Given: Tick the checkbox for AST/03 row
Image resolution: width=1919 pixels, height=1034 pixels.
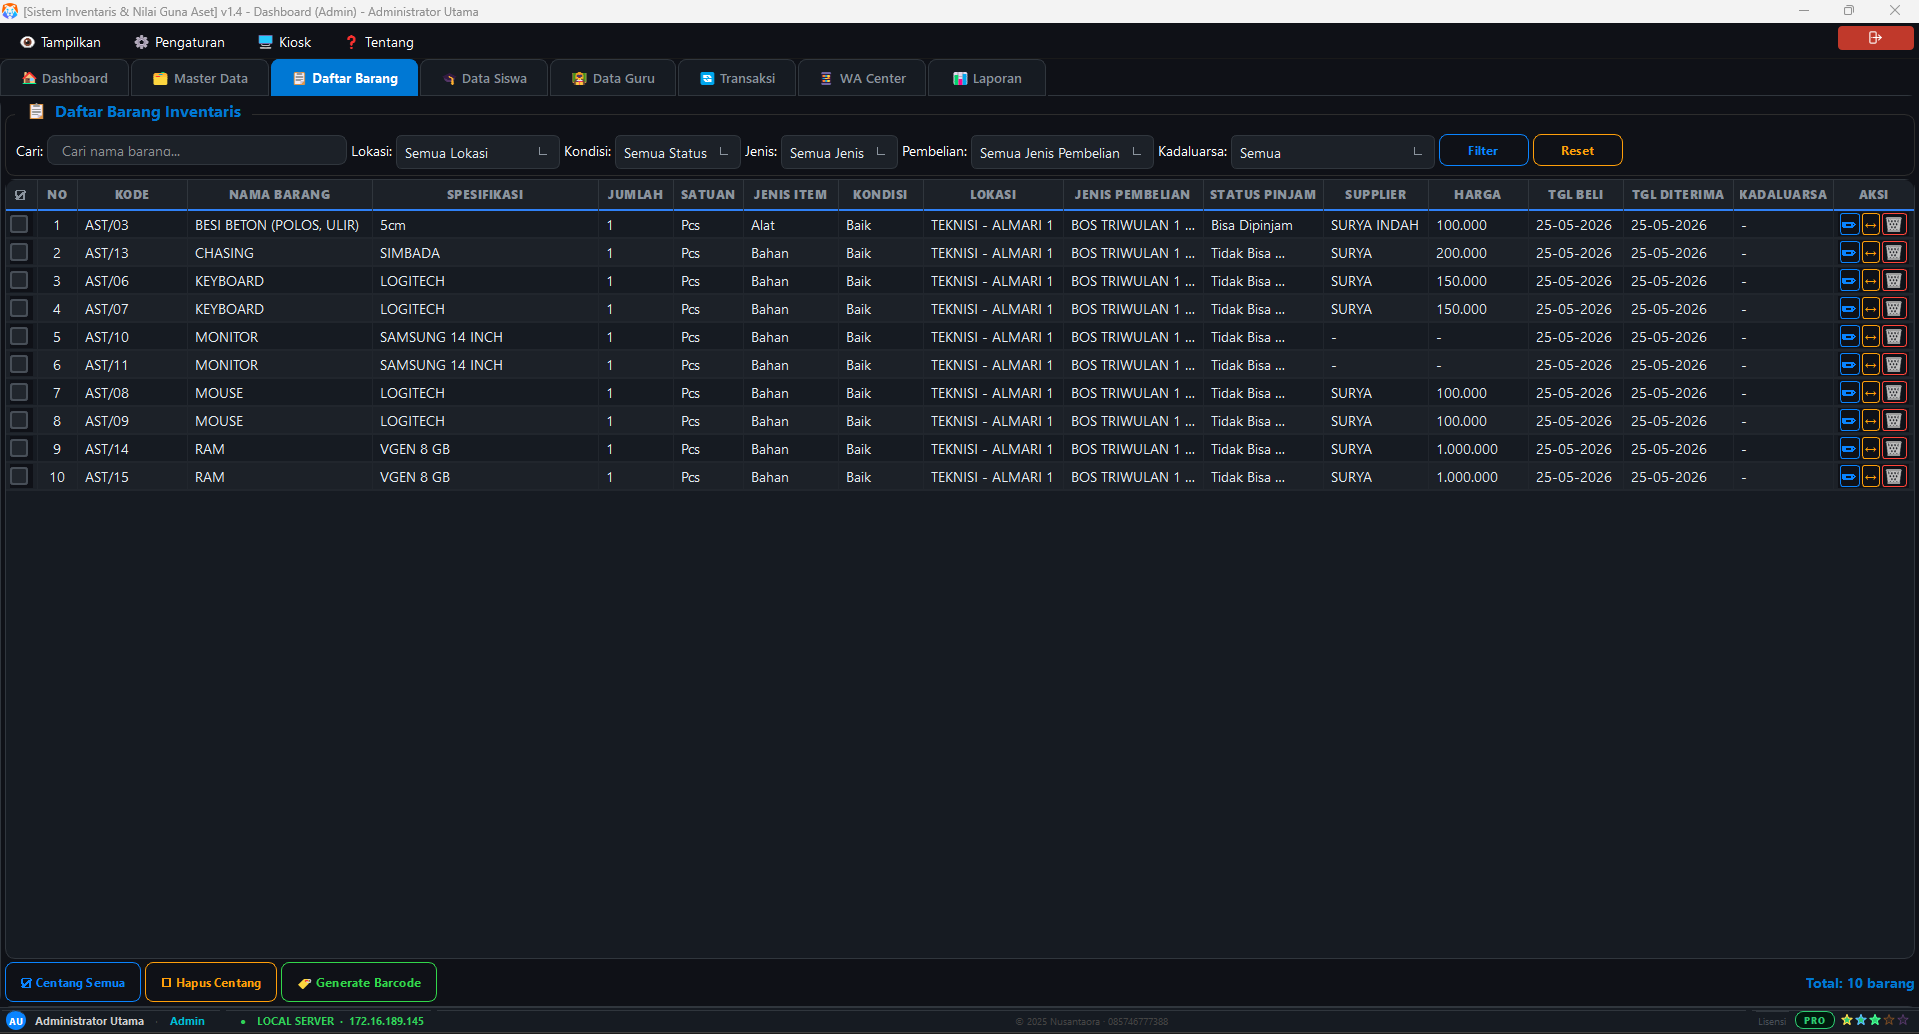Looking at the screenshot, I should 19,224.
